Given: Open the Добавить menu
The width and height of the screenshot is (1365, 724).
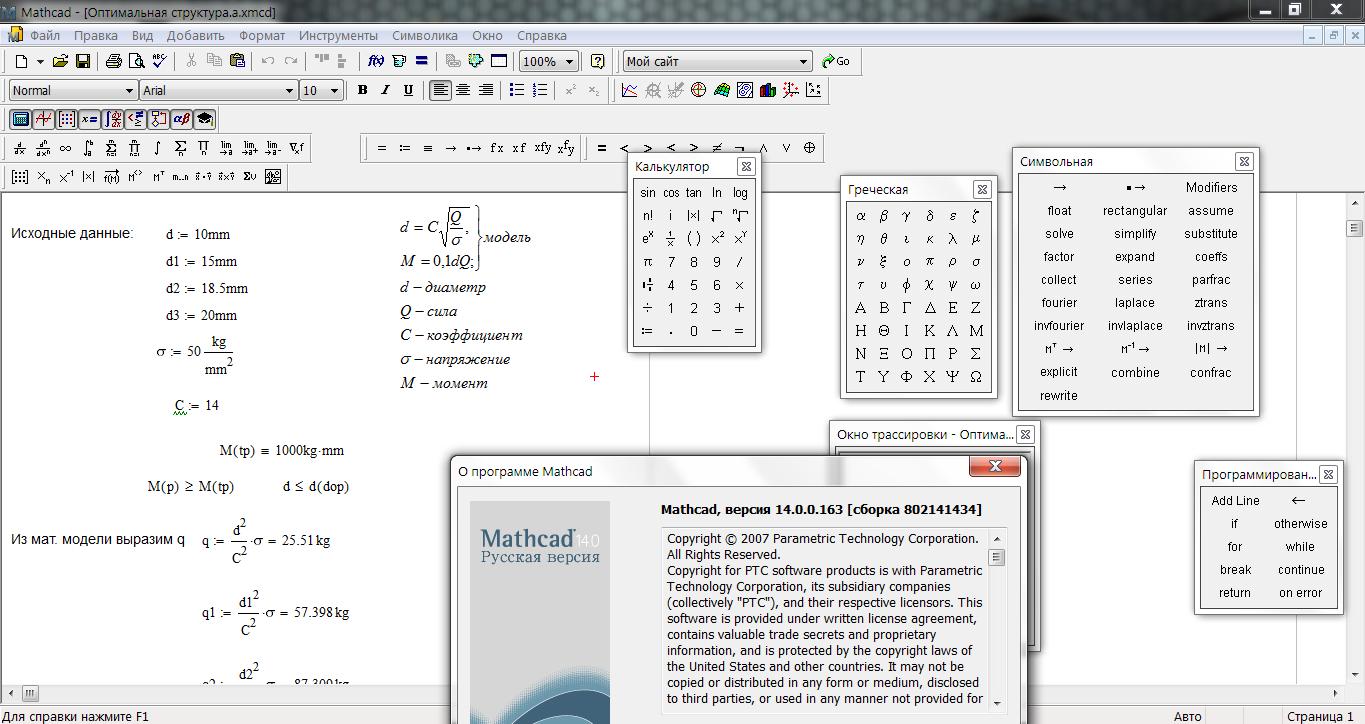Looking at the screenshot, I should click(196, 35).
